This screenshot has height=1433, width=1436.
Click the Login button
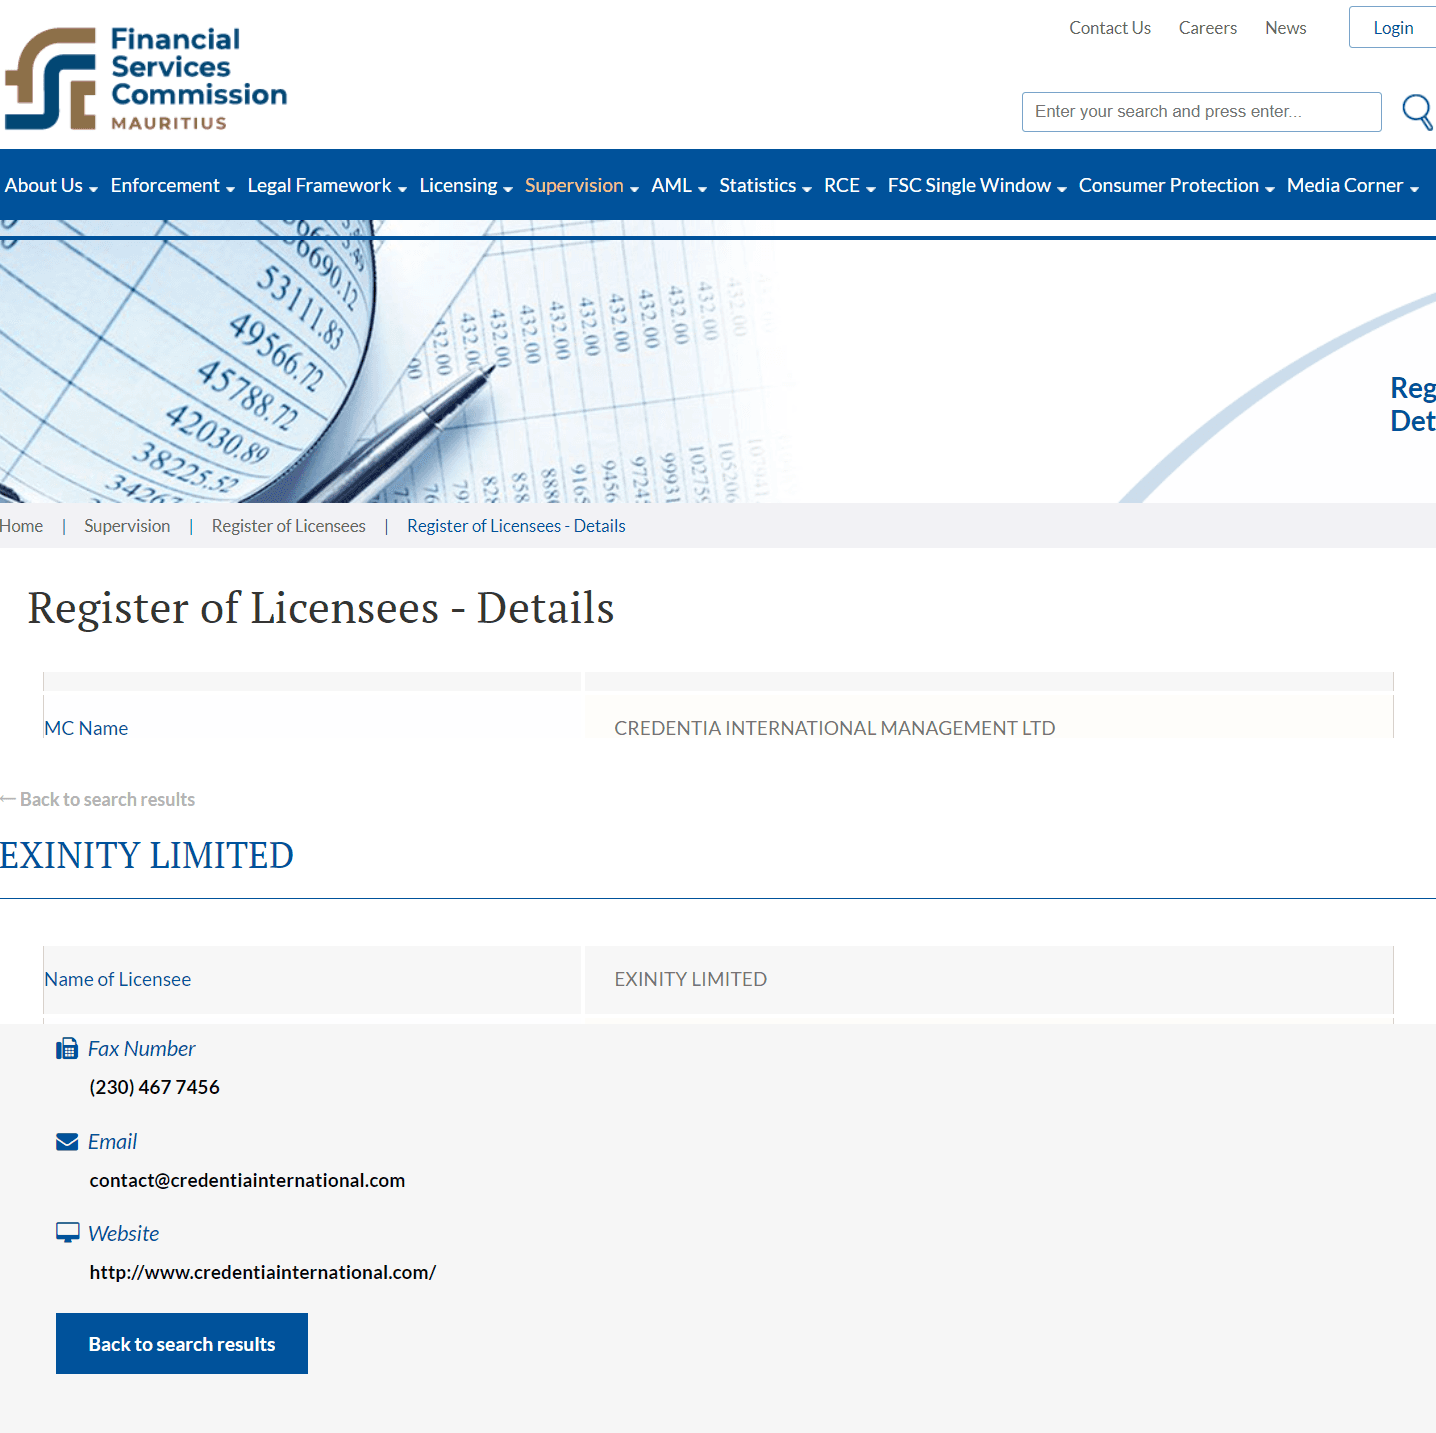pyautogui.click(x=1392, y=27)
